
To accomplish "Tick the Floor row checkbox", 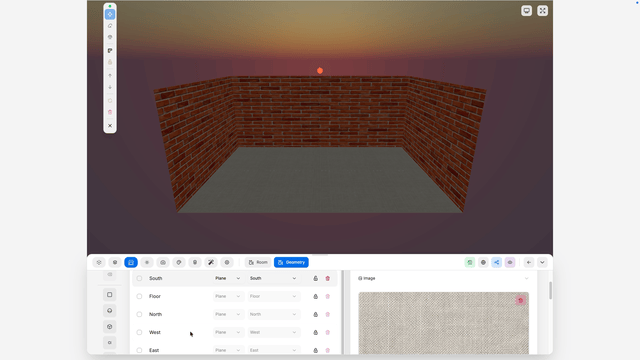I will coord(139,296).
